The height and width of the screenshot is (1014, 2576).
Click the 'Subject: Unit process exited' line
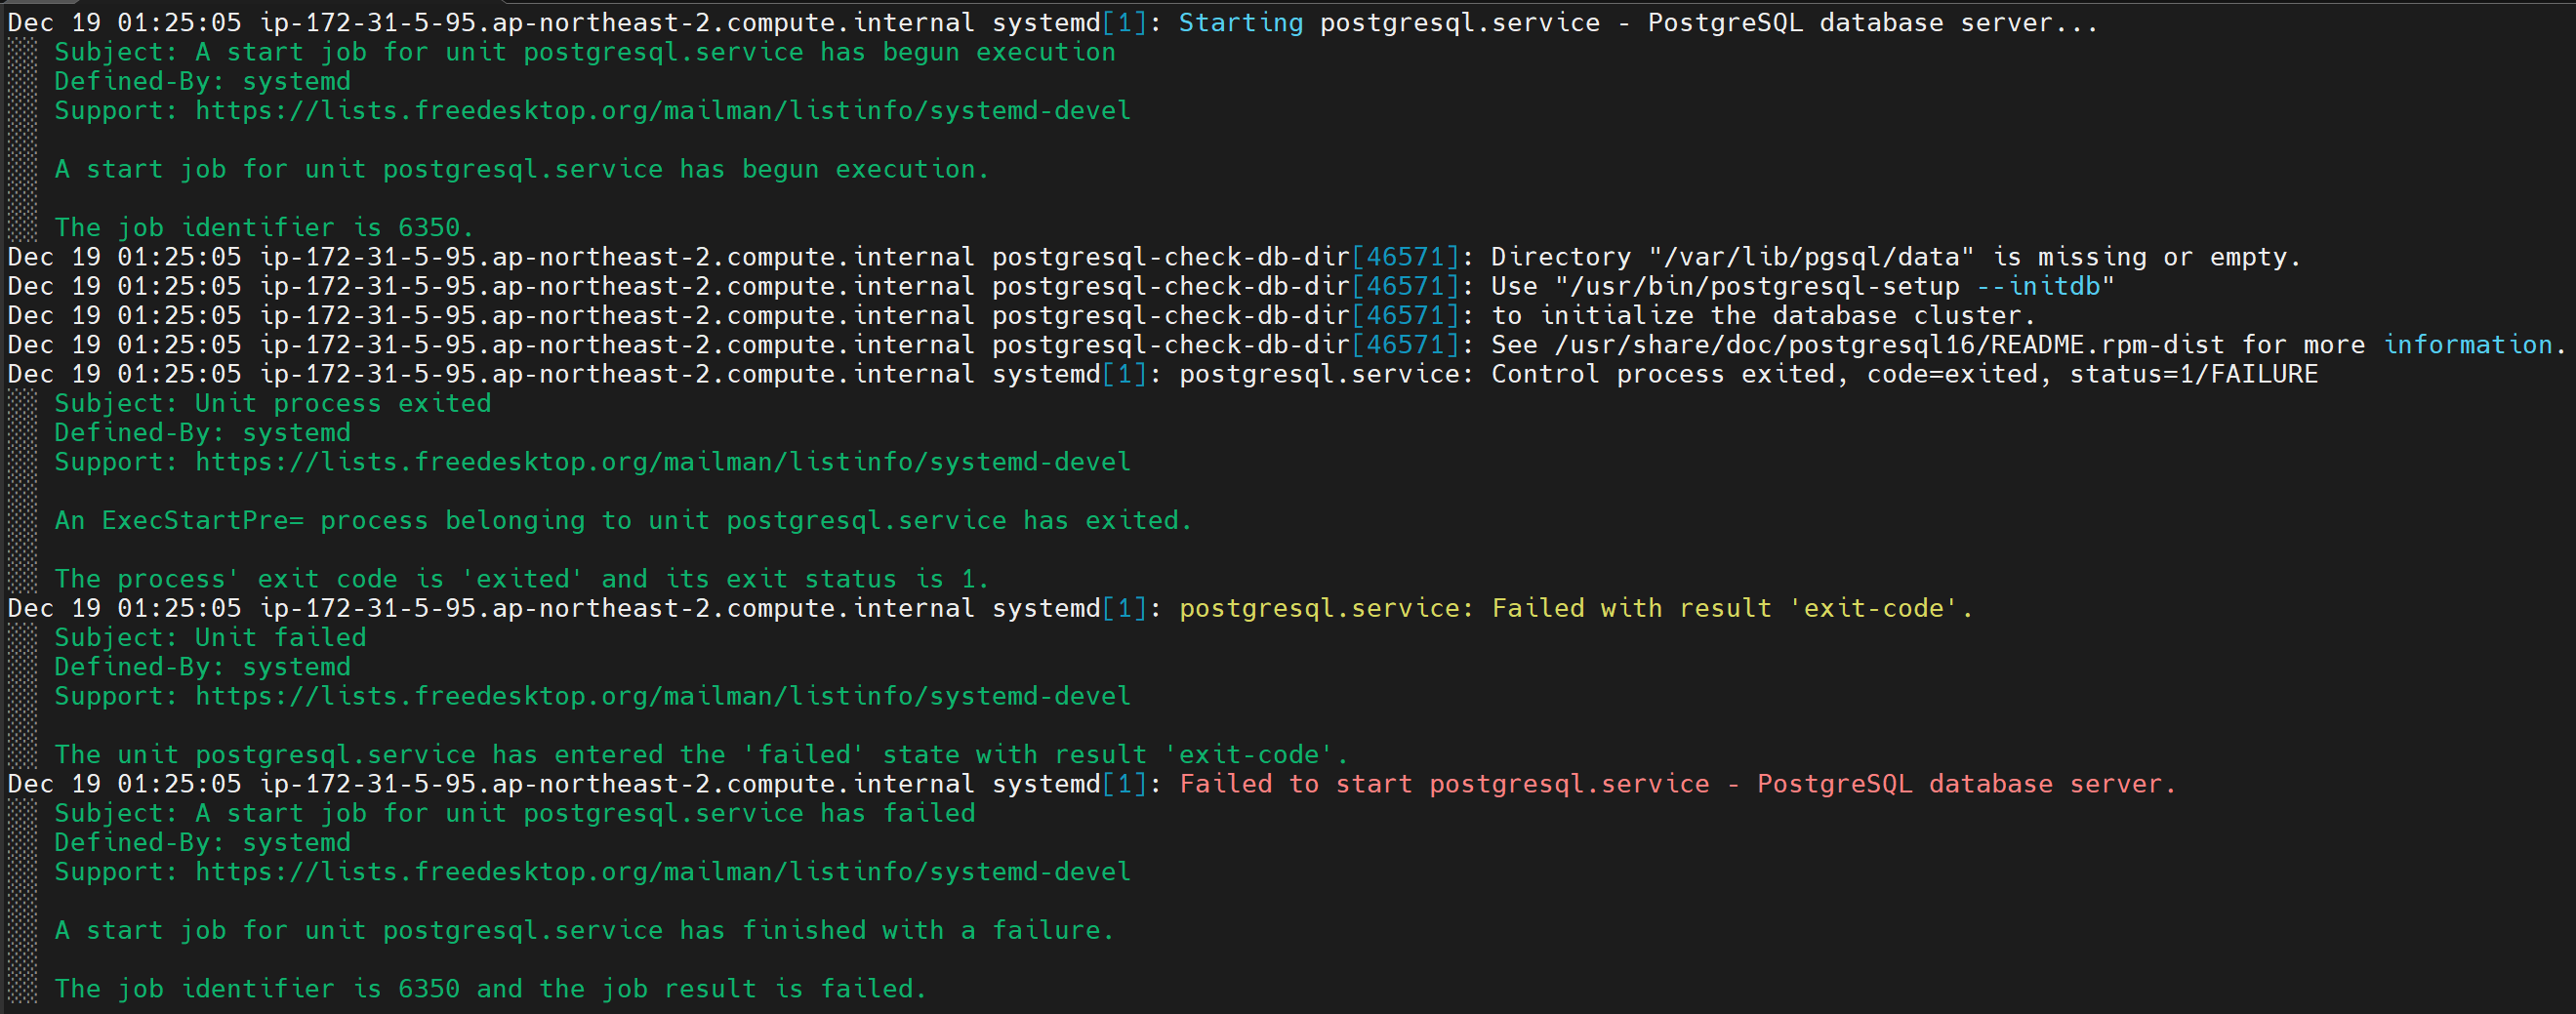273,403
